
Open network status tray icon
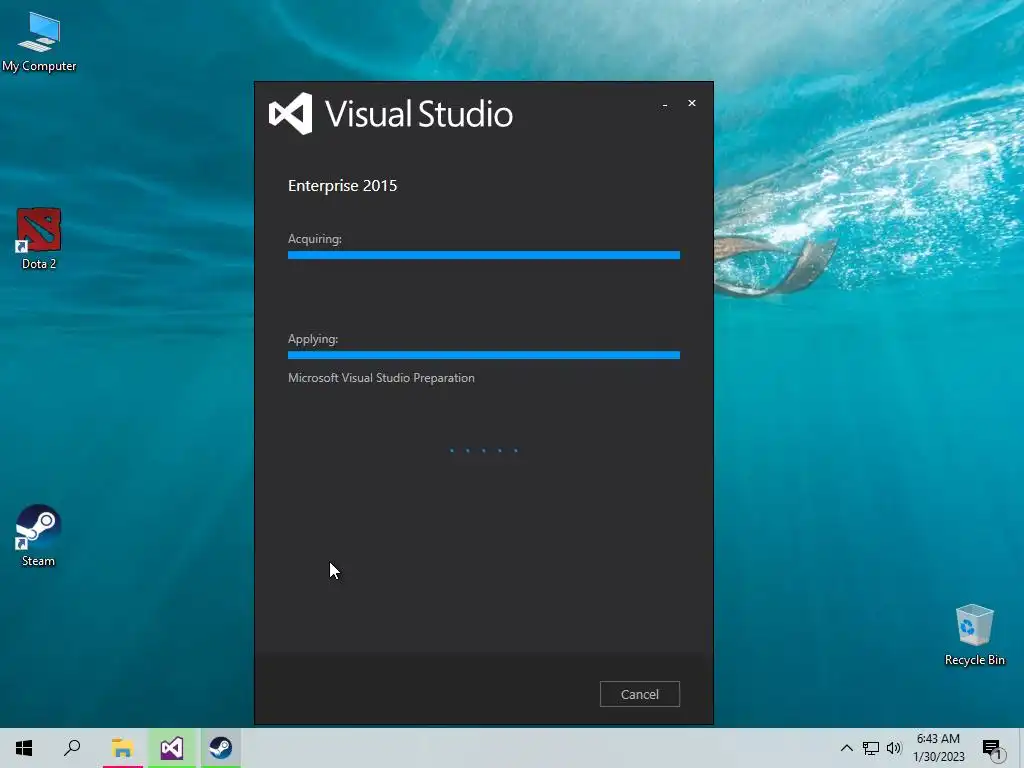(871, 748)
